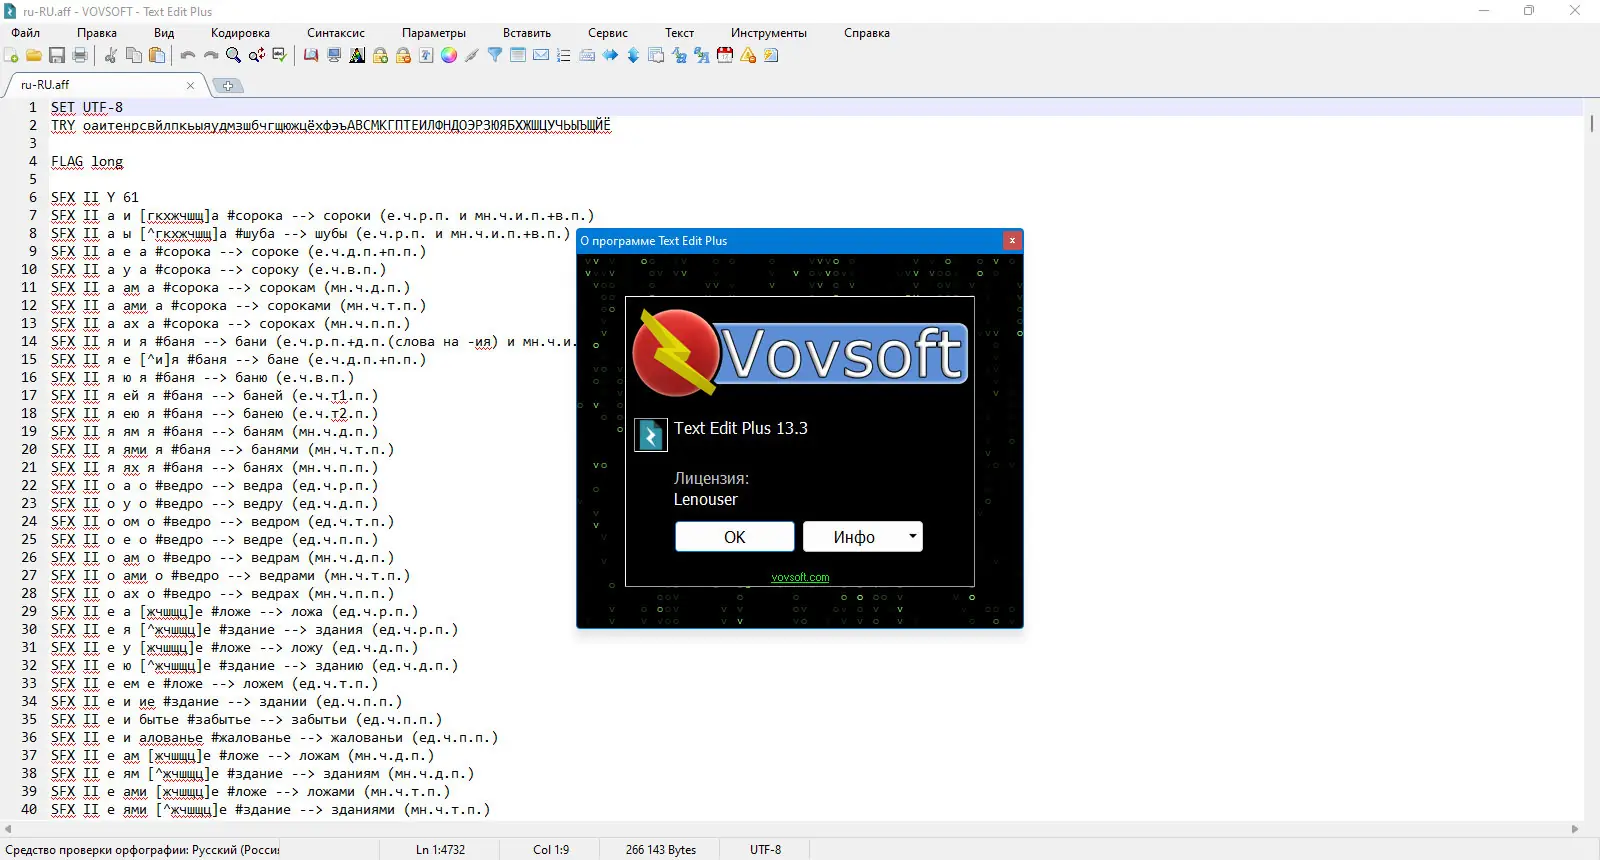Create a new file with toolbar icon
The height and width of the screenshot is (860, 1600).
click(x=11, y=56)
